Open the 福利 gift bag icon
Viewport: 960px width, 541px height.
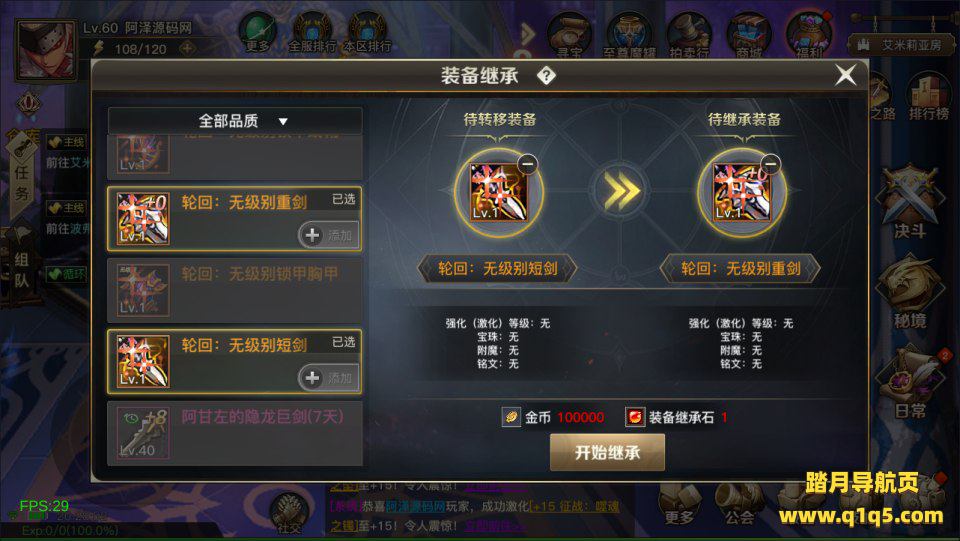[x=809, y=35]
